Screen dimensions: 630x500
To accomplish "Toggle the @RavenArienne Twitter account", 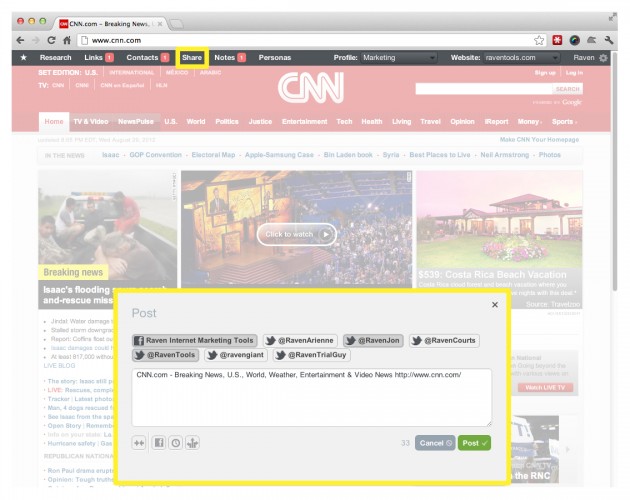I will [x=300, y=340].
